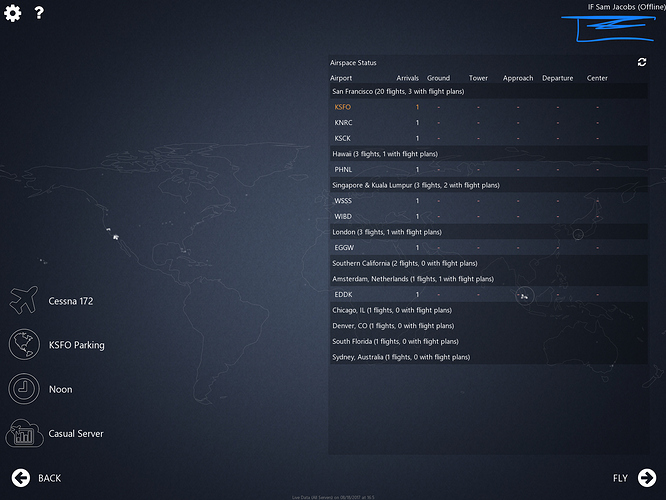Click the globe icon for location selection
This screenshot has height=500, width=666.
(24, 345)
